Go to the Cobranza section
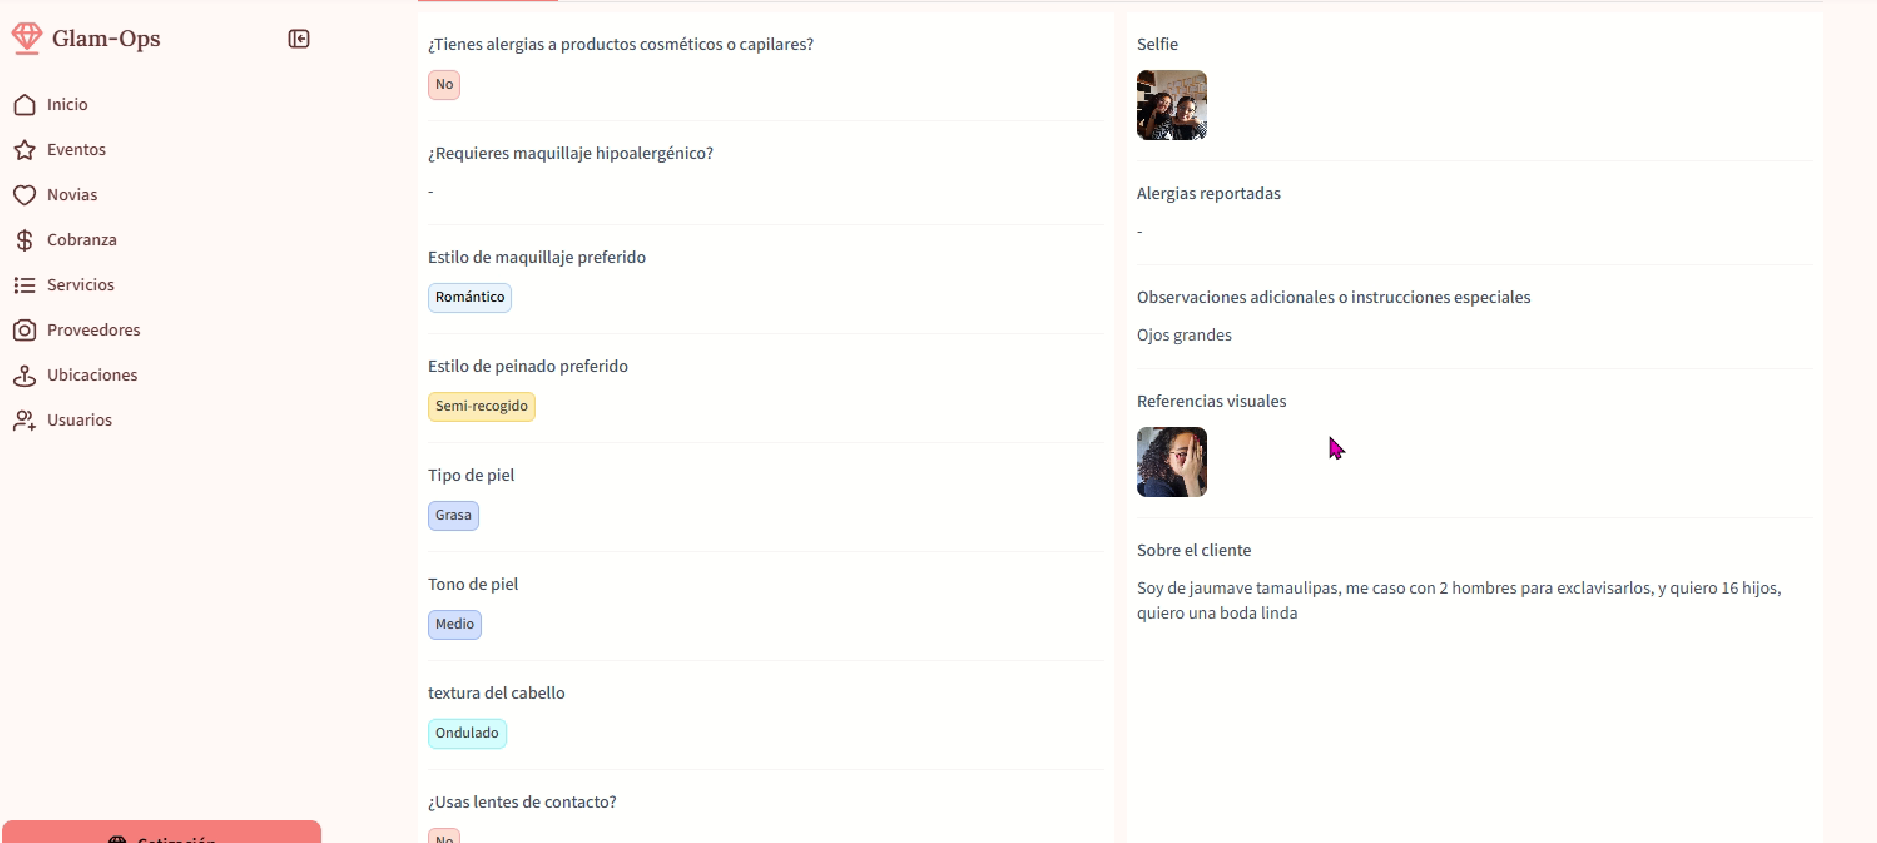 [82, 239]
